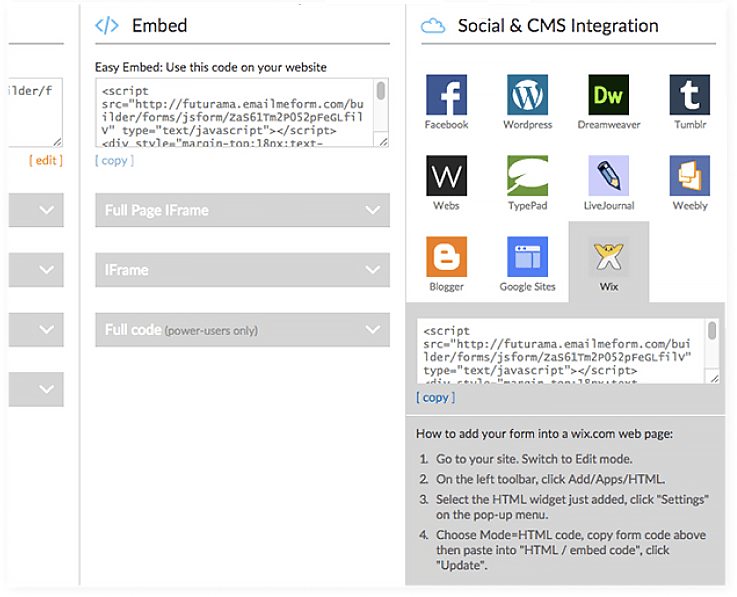Image resolution: width=737 pixels, height=597 pixels.
Task: Select the Wordpress integration icon
Action: click(x=527, y=95)
